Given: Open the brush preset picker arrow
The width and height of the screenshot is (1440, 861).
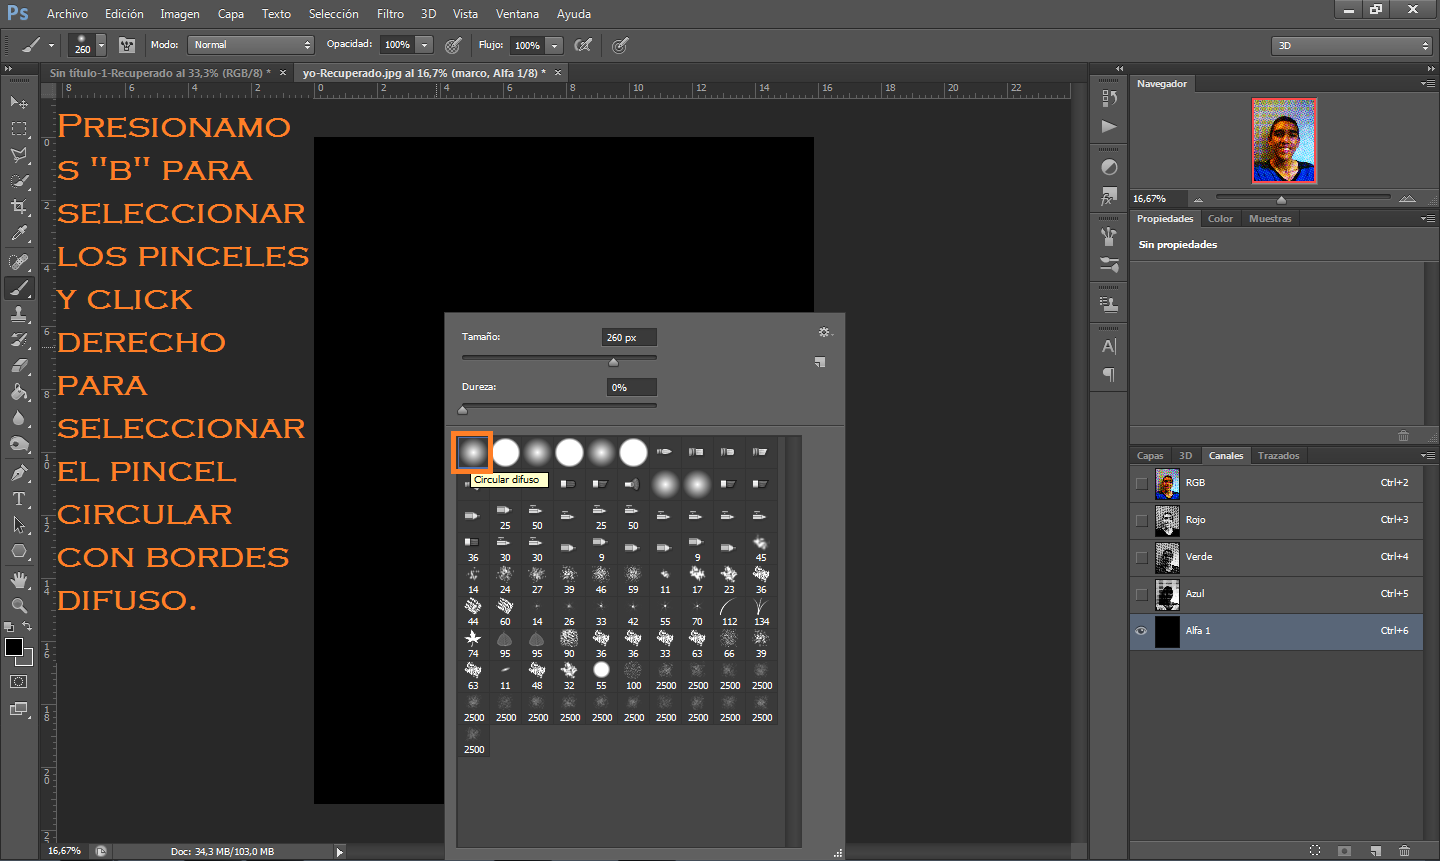Looking at the screenshot, I should pyautogui.click(x=101, y=46).
